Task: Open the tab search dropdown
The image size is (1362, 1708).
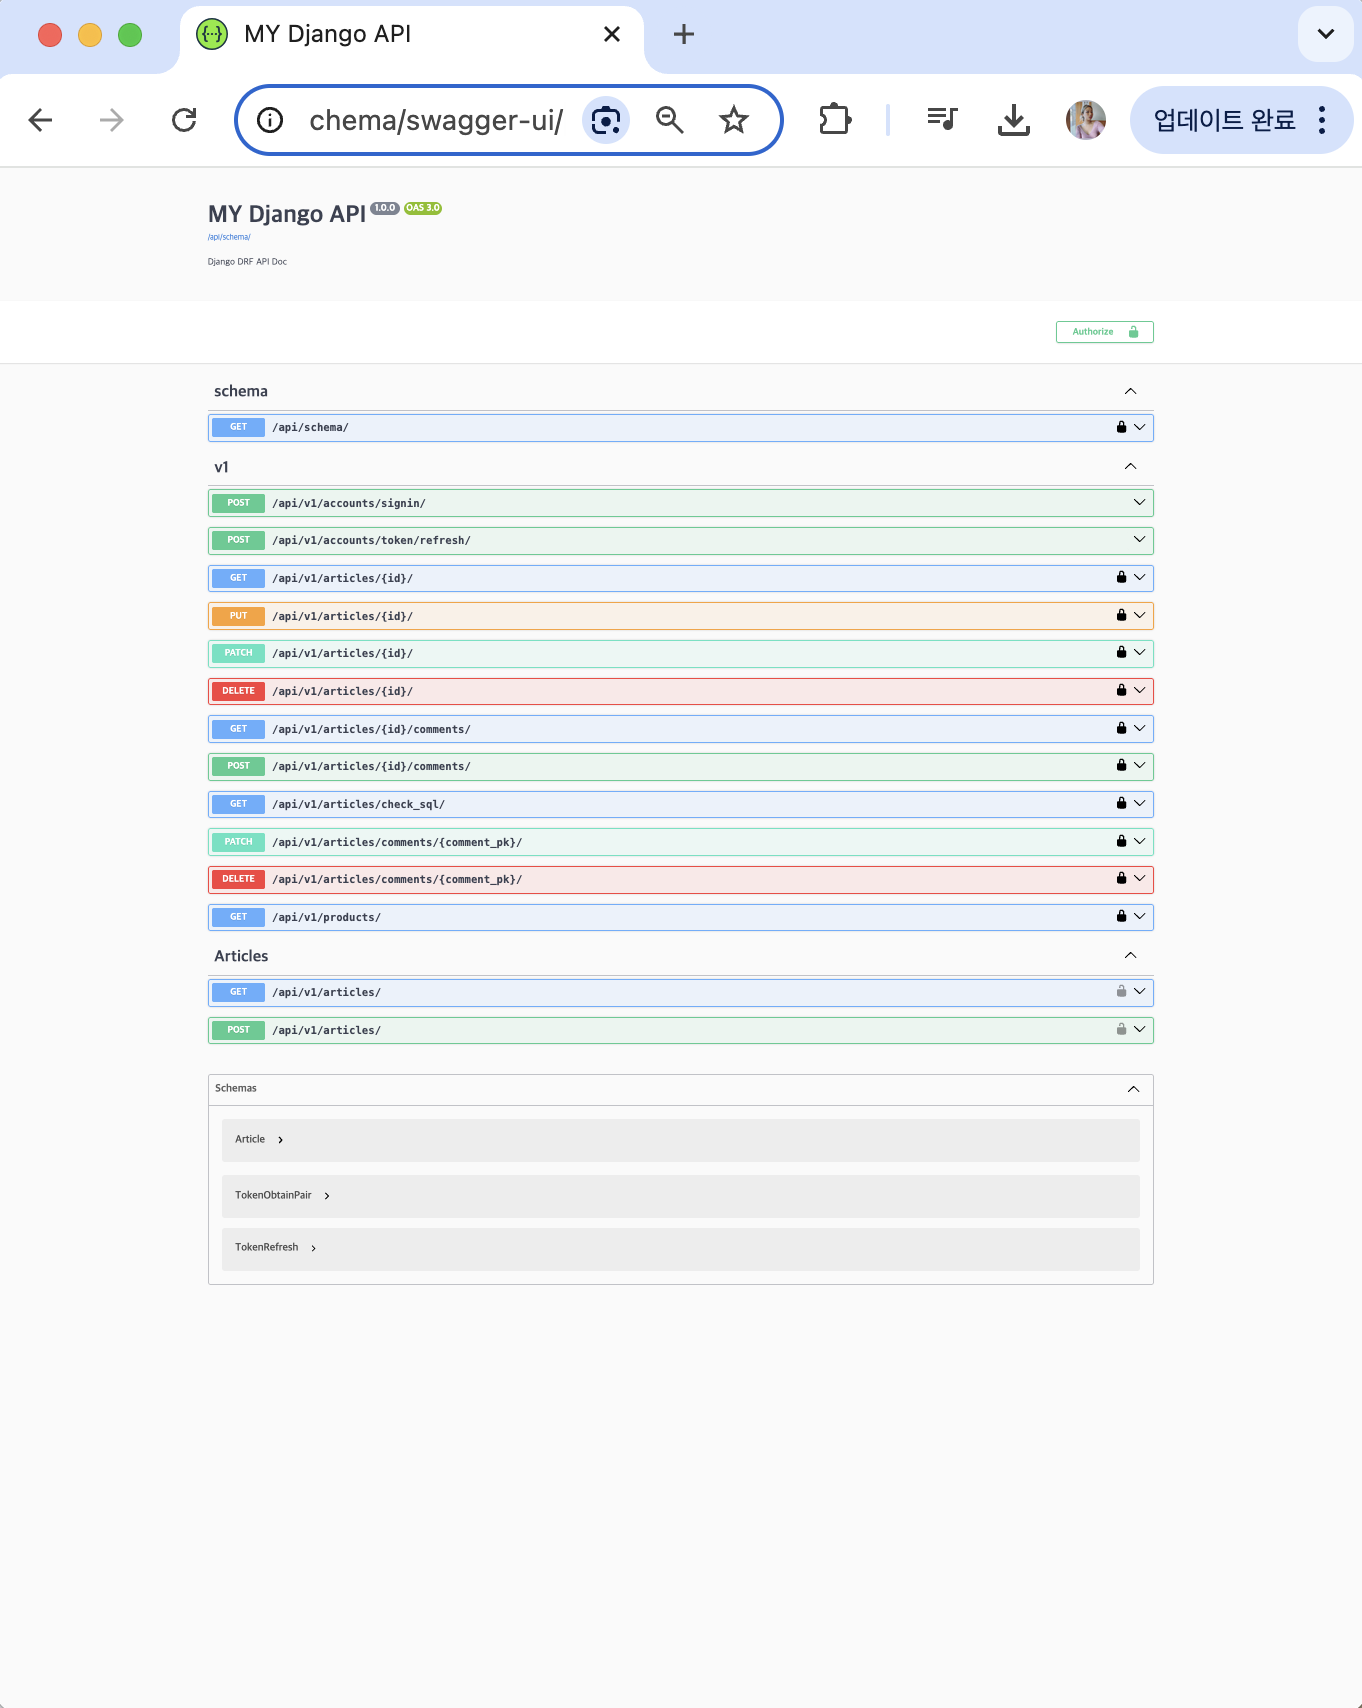Action: point(1326,34)
